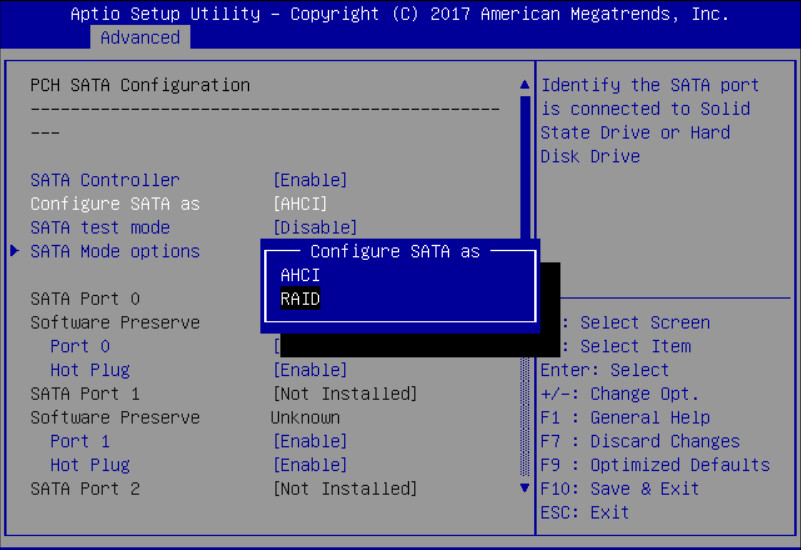
Task: Click F10 Save & Exit hint
Action: (x=620, y=489)
